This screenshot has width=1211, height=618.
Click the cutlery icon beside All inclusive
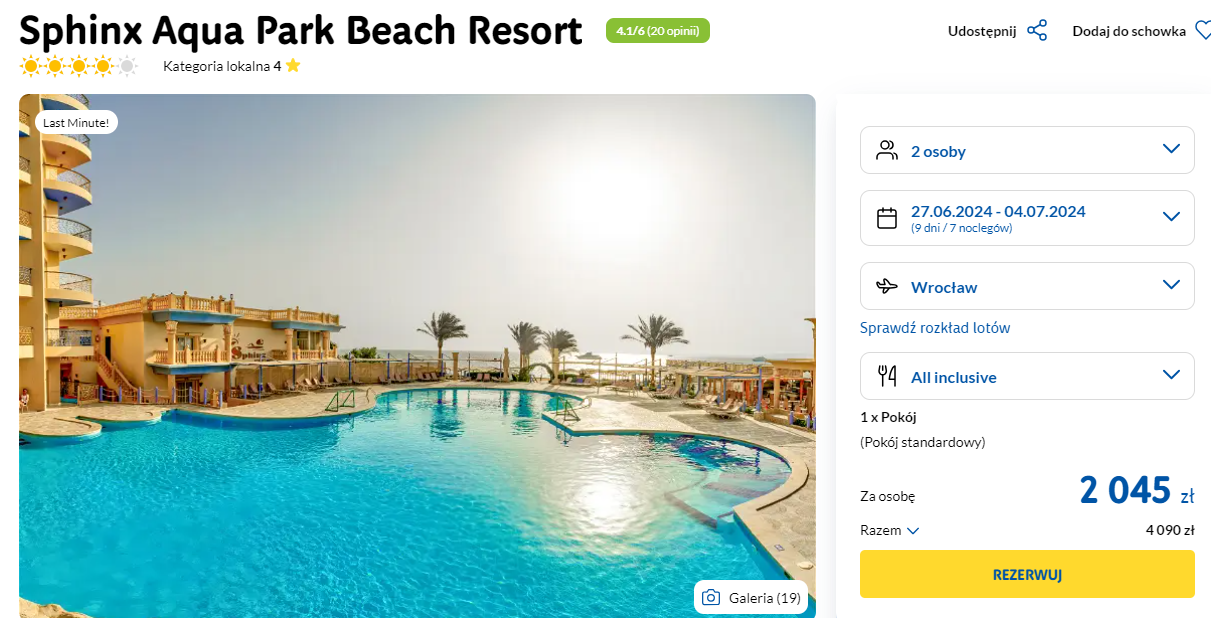(x=887, y=377)
